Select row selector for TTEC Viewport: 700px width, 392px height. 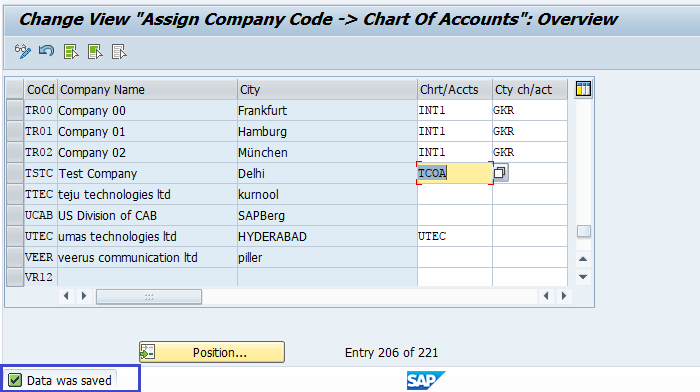pyautogui.click(x=15, y=194)
